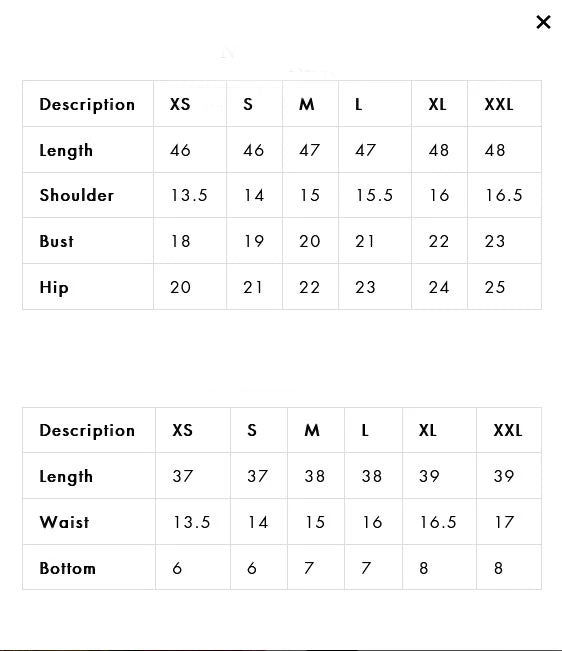Screen dimensions: 562x651
Task: Click the M header in bottom table
Action: 312,430
